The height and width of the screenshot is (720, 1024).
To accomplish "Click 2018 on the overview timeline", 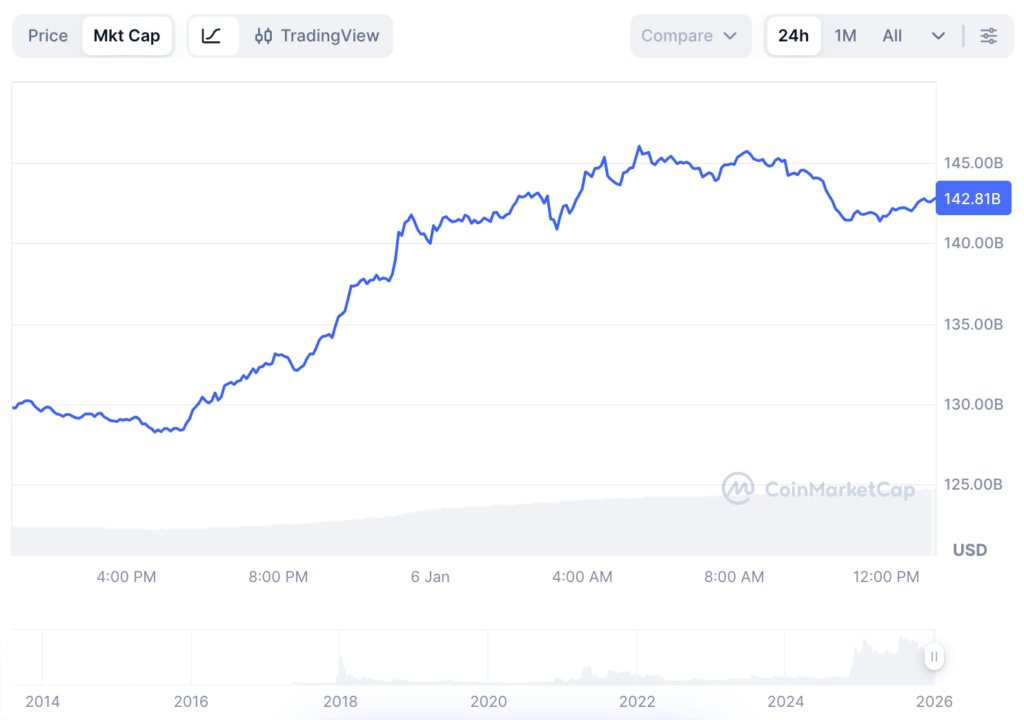I will [x=340, y=701].
